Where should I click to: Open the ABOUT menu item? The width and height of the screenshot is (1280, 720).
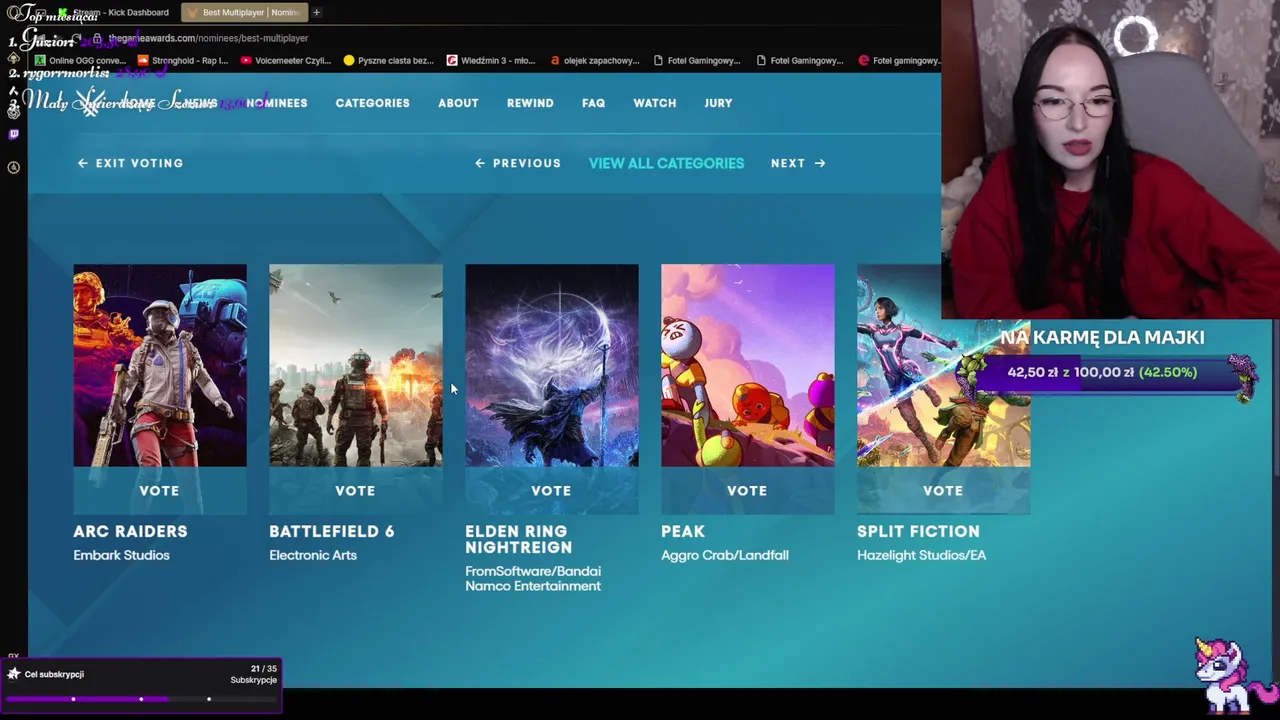(x=458, y=103)
